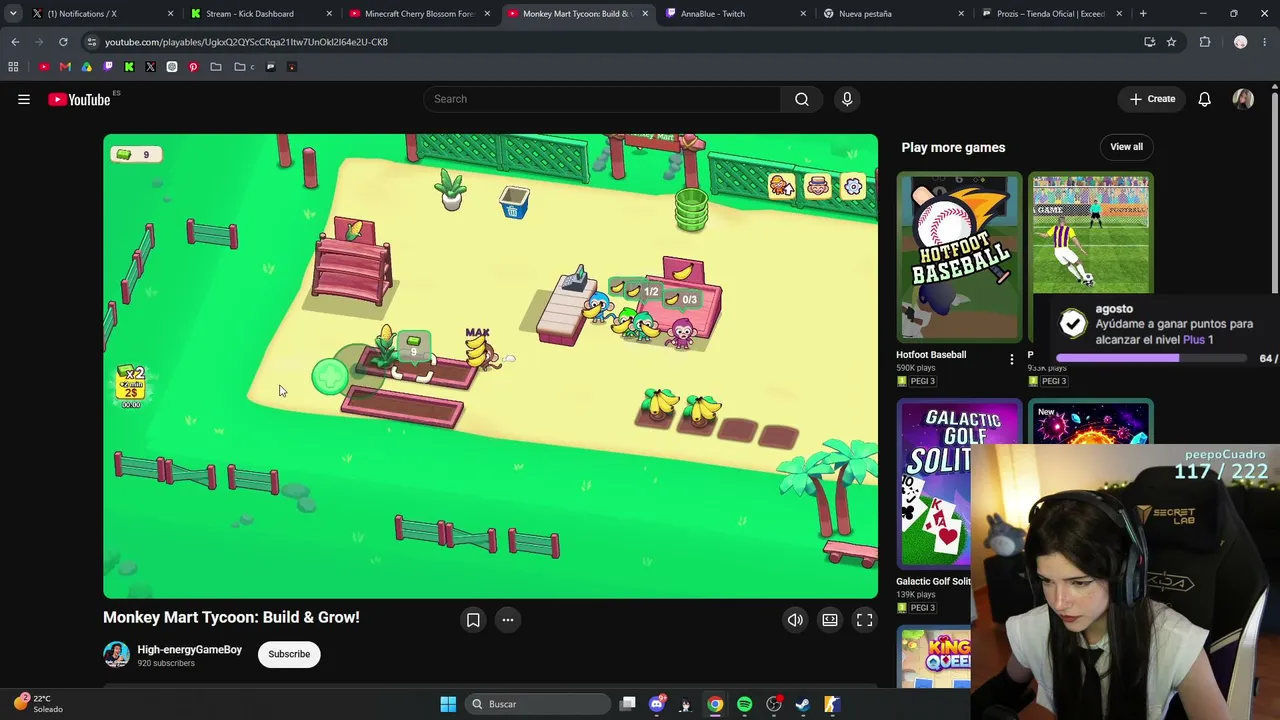The width and height of the screenshot is (1280, 720).
Task: Go to the YouTube home logo
Action: [79, 99]
